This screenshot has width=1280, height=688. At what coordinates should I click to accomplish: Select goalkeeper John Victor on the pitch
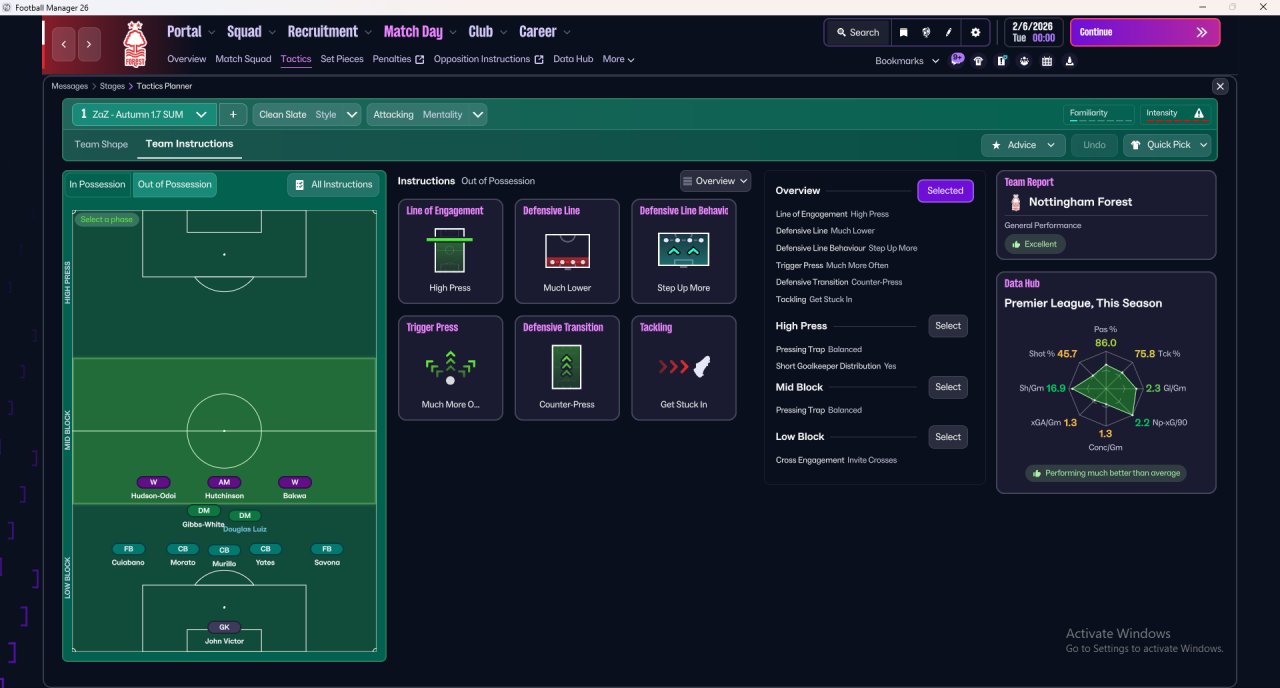[224, 634]
